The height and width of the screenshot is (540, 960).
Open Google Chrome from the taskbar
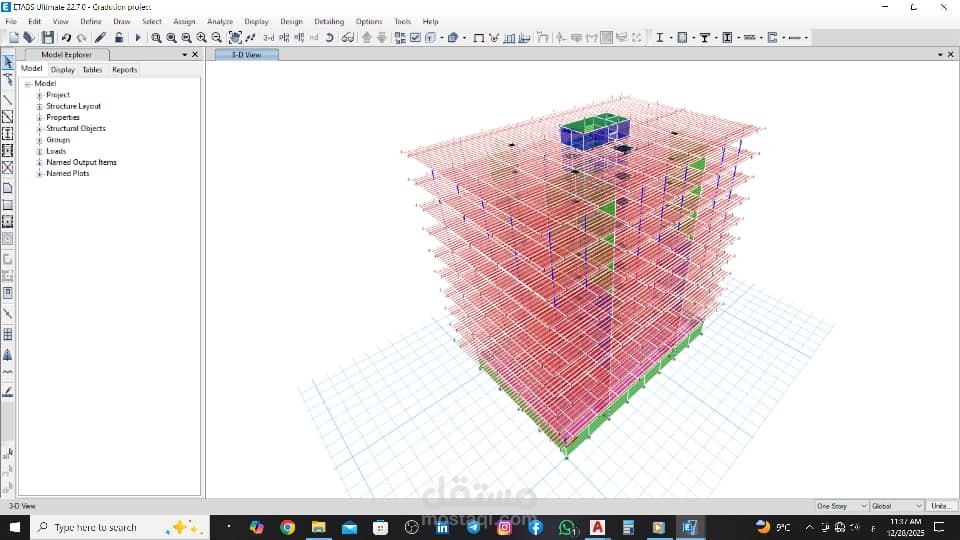click(287, 527)
